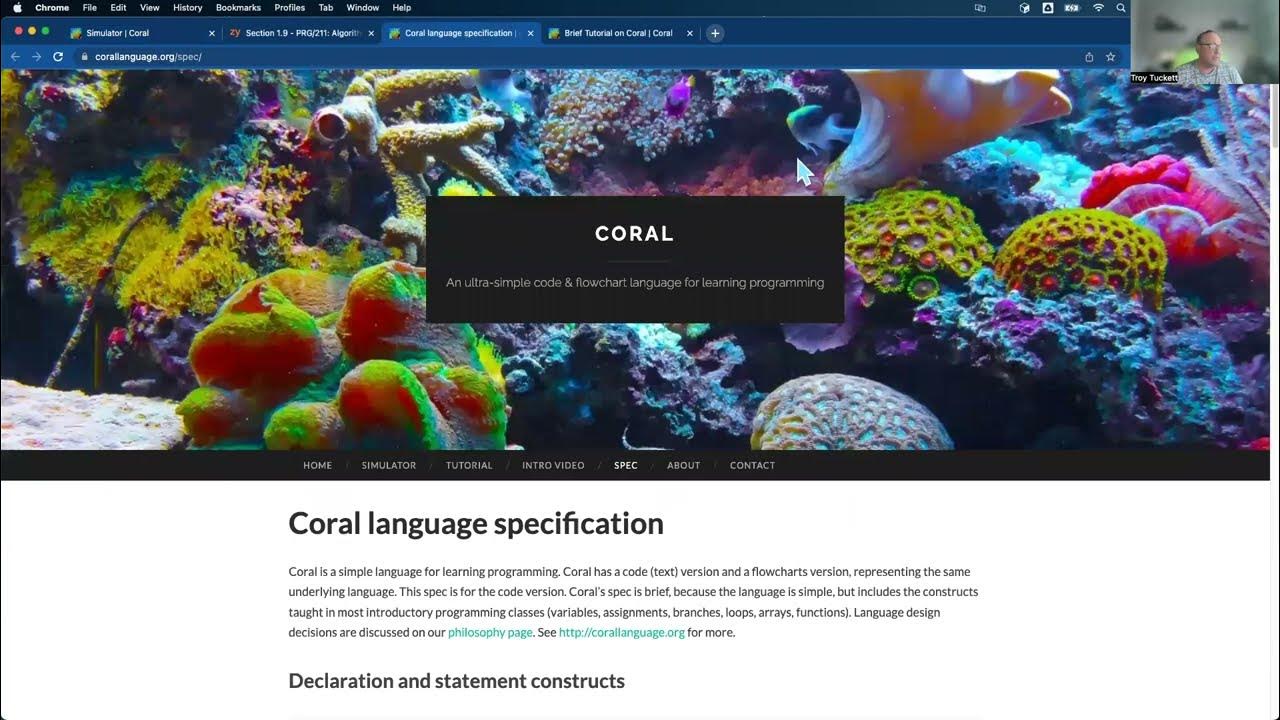Switch to Brief Tutorial on Coral tab
The image size is (1280, 720).
(620, 33)
